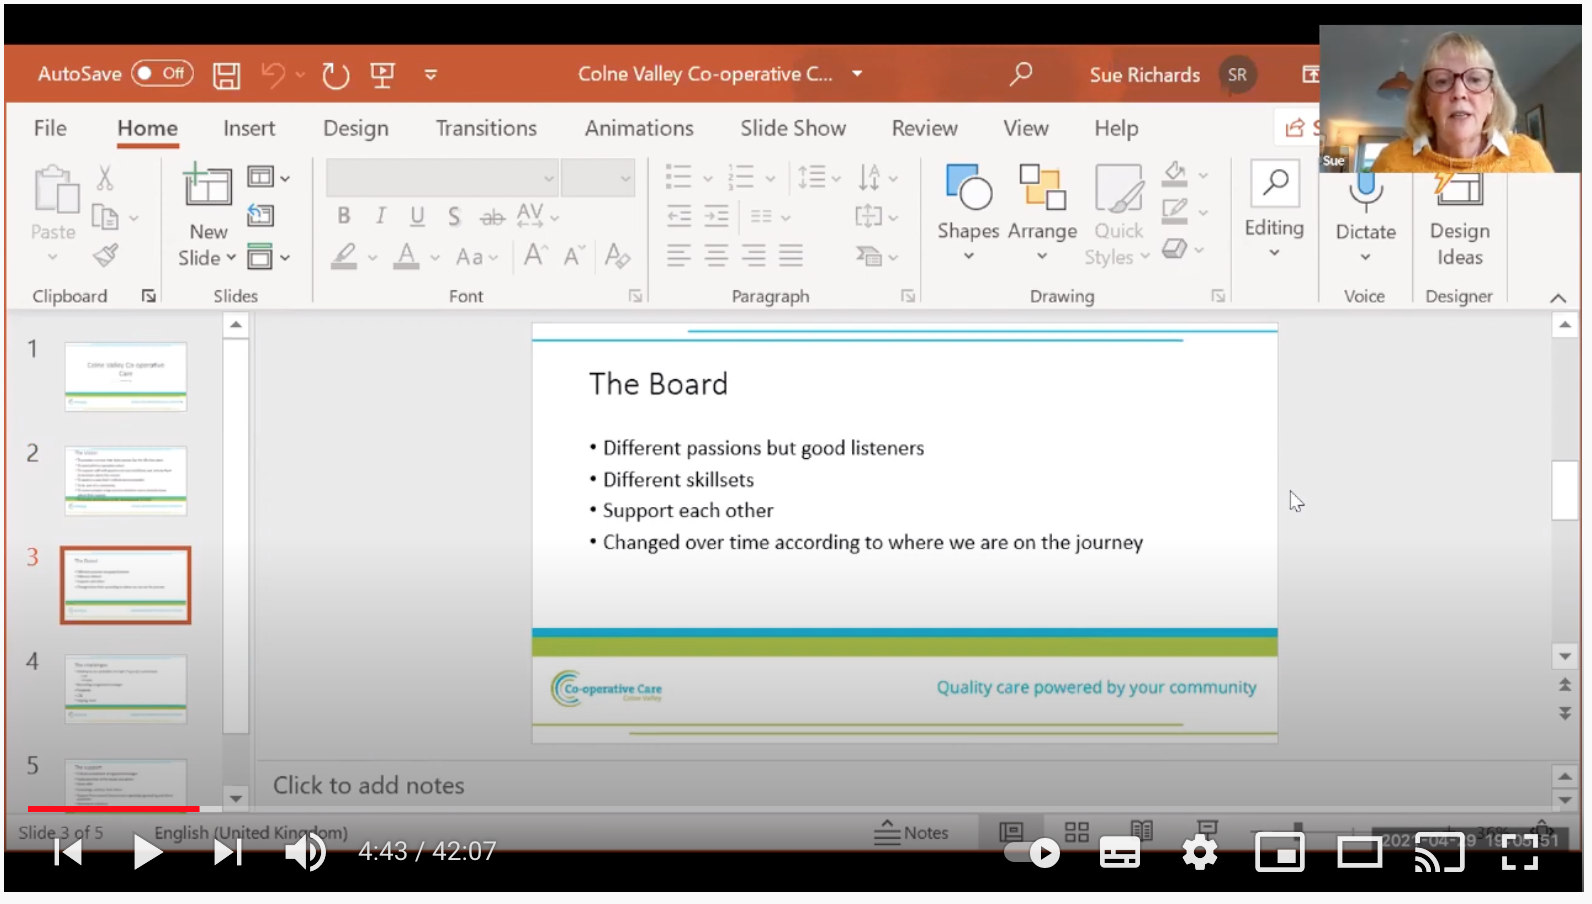
Task: Switch to the Animations tab
Action: click(639, 128)
